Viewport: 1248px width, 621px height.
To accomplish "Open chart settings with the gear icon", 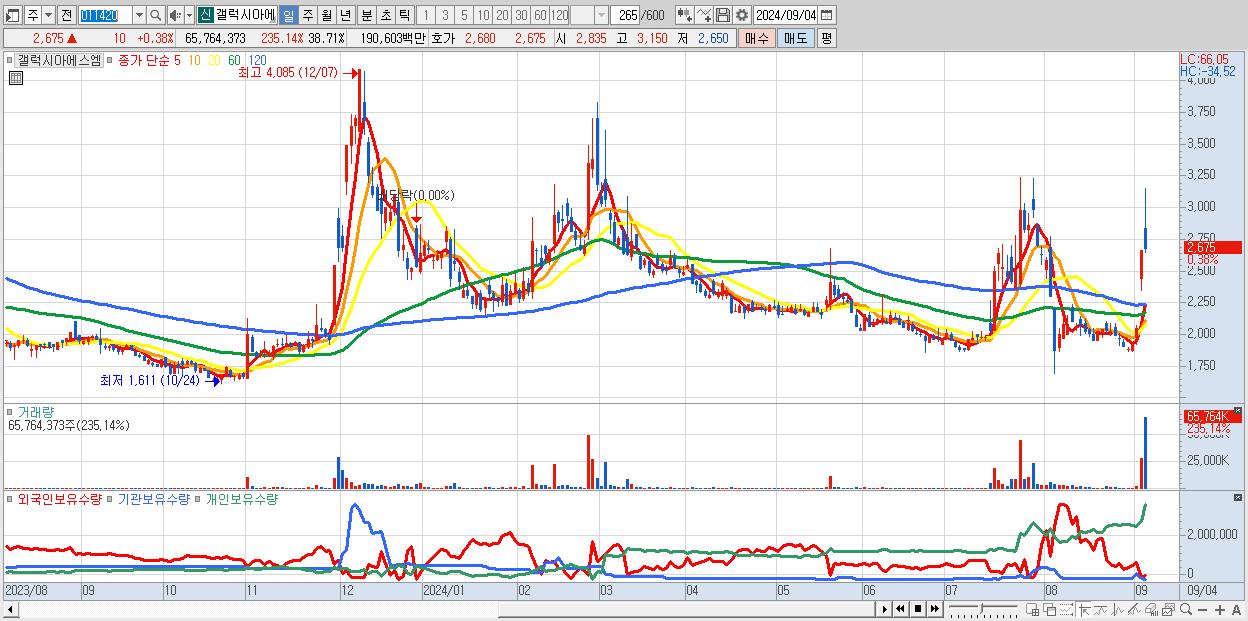I will coord(741,15).
